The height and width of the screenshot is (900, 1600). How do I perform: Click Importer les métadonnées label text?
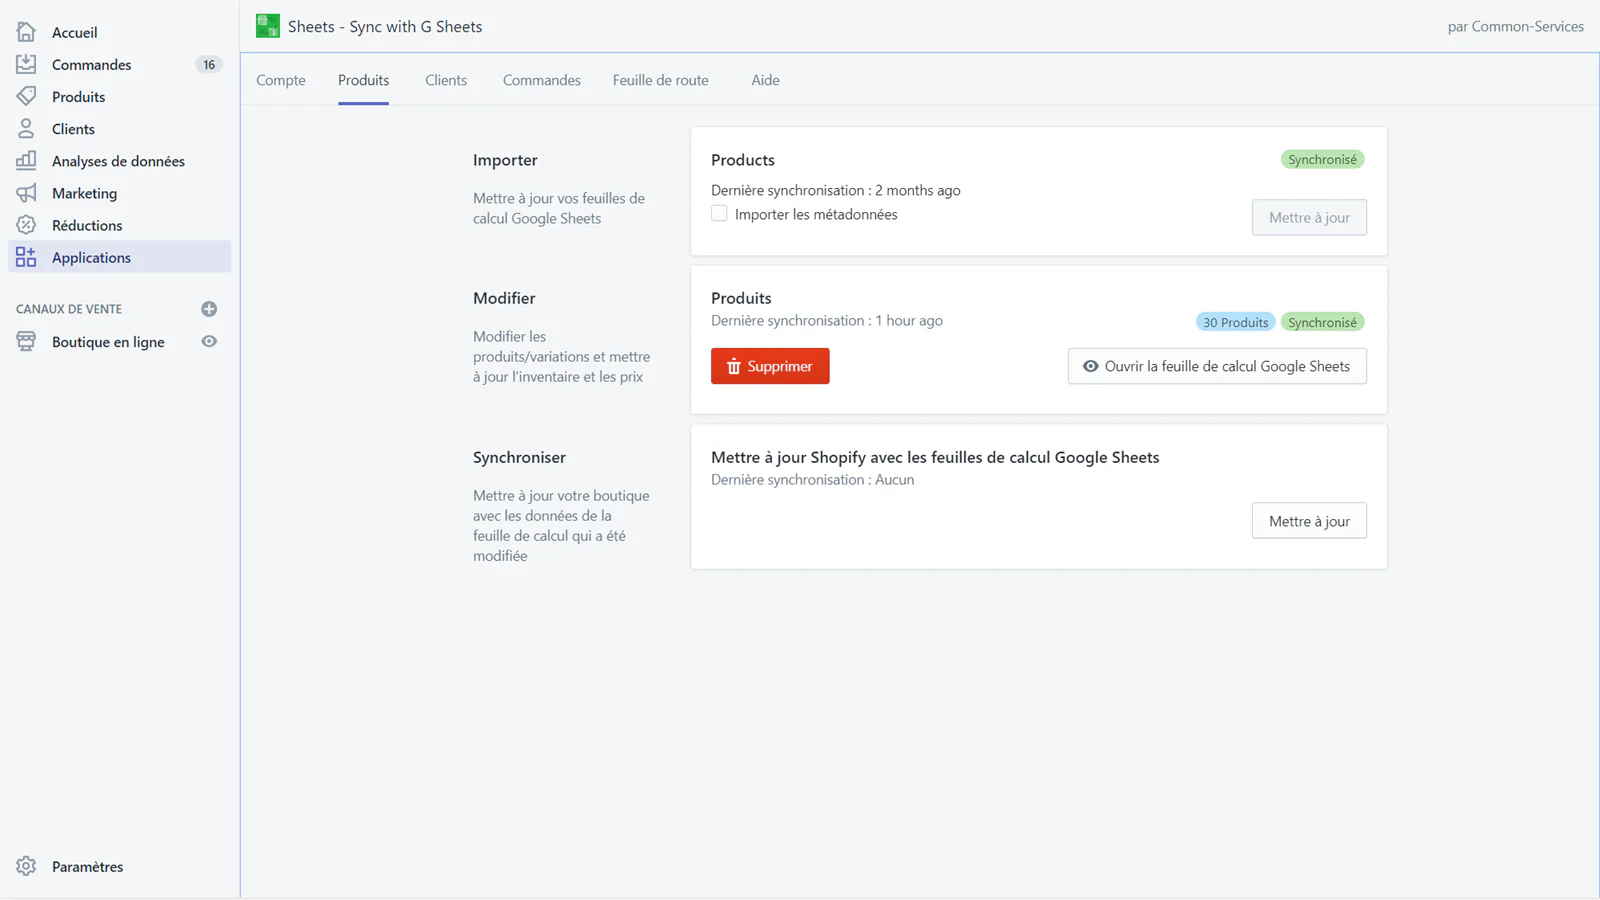816,214
